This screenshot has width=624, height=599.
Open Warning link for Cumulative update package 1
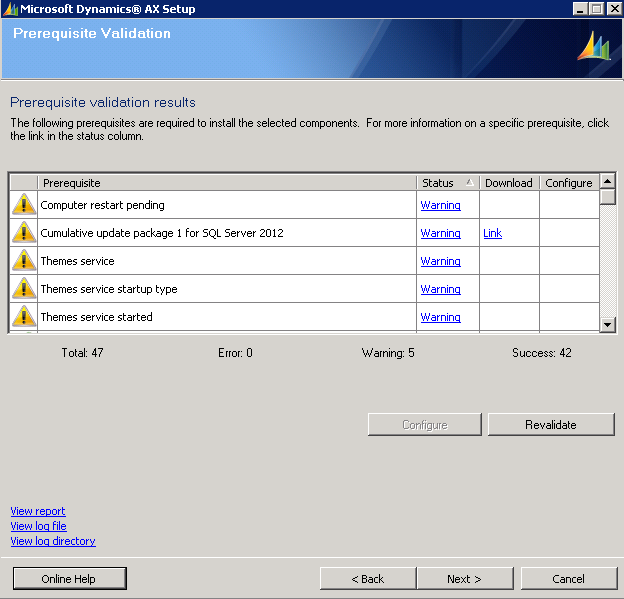click(x=441, y=233)
